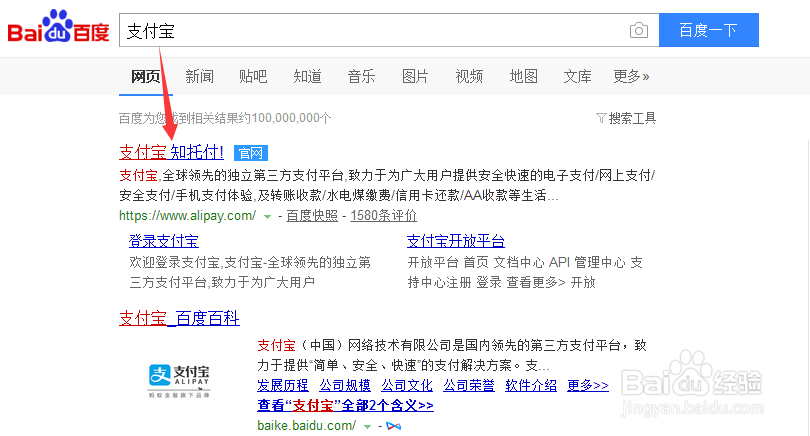Open the 软件介绍 link
The image size is (810, 436).
[531, 385]
